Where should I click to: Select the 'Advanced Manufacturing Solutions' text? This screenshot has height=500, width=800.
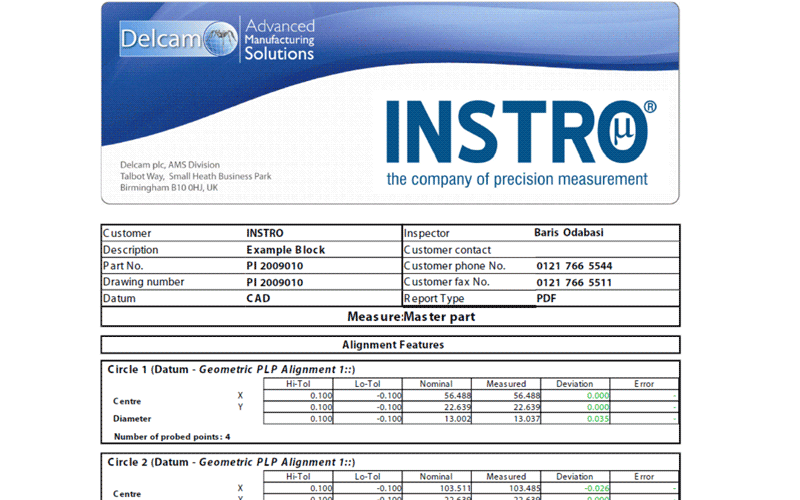(279, 40)
